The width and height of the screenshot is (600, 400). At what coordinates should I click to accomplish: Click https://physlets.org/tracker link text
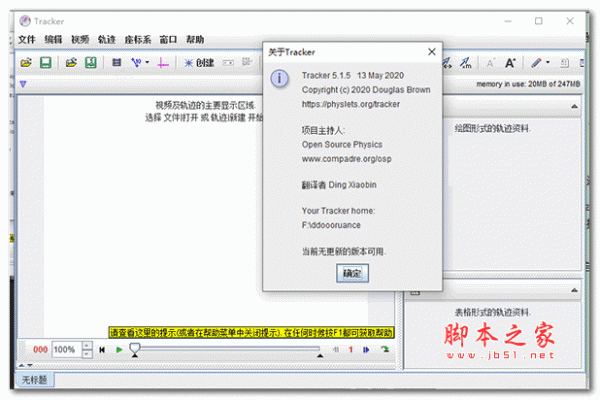click(x=351, y=104)
